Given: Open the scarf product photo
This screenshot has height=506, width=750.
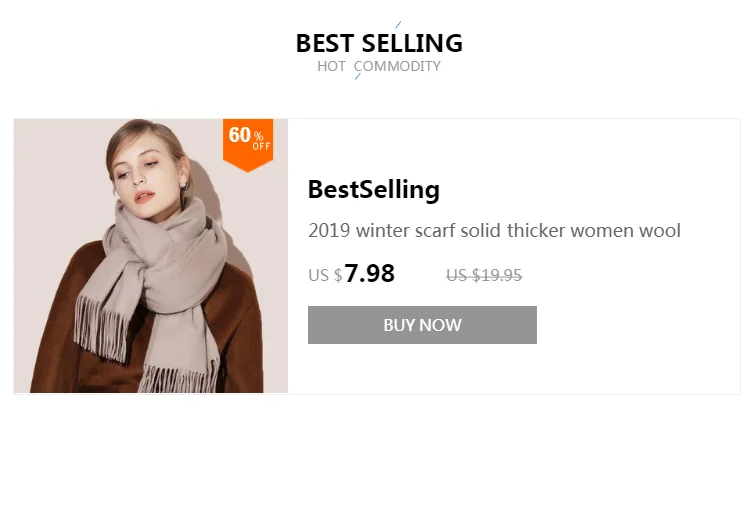Looking at the screenshot, I should [150, 256].
